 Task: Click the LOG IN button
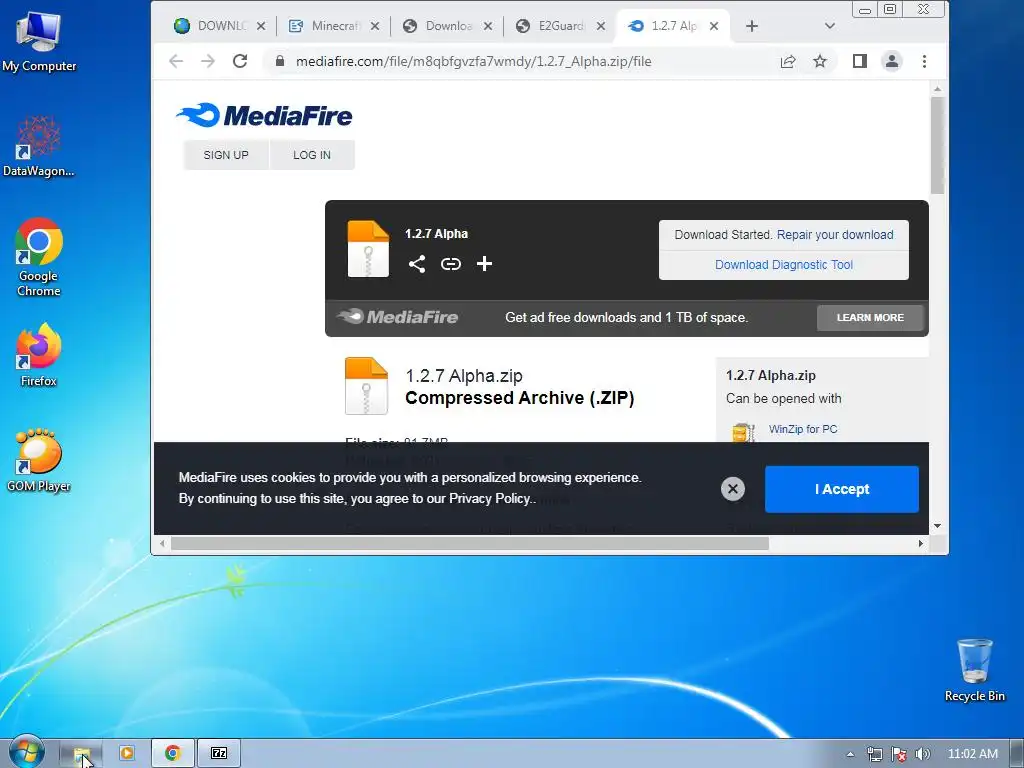pos(312,155)
